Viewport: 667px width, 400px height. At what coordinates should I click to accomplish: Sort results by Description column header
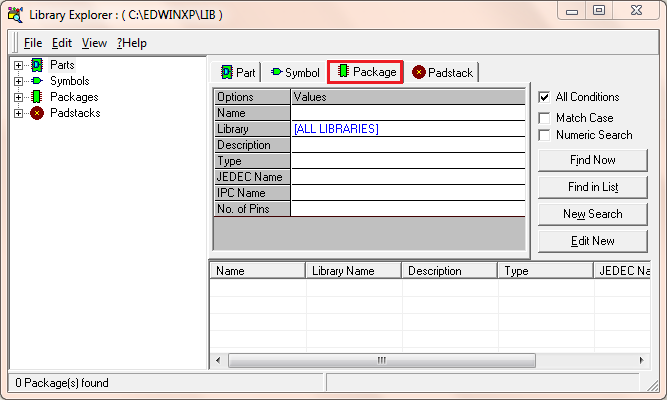click(x=450, y=271)
